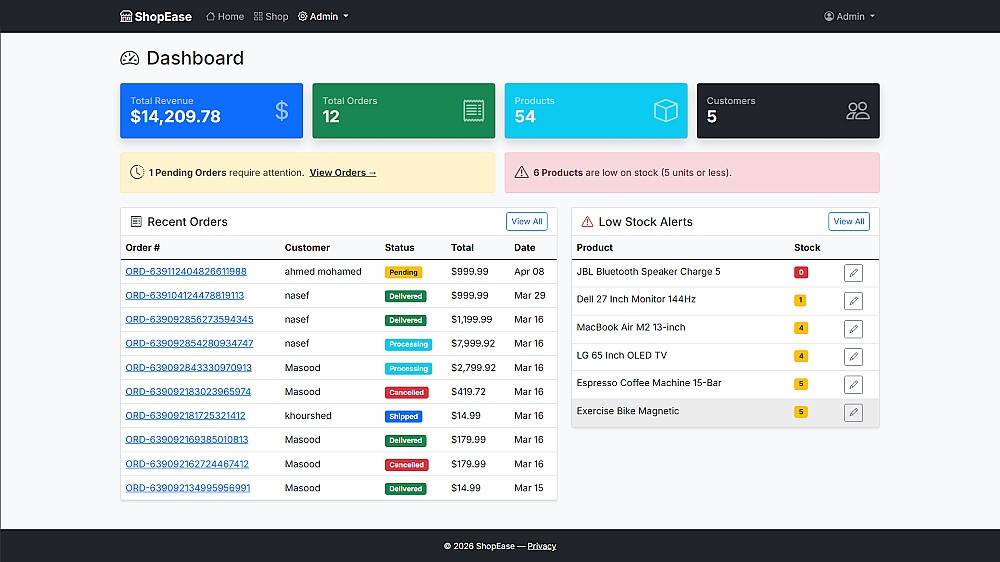Open order ORD-639092856273594345

click(189, 320)
